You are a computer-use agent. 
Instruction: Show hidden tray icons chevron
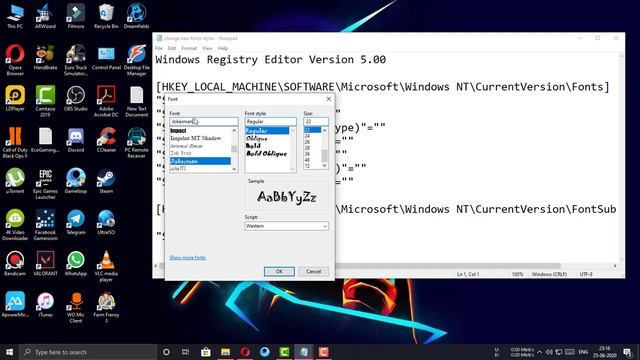pos(540,352)
